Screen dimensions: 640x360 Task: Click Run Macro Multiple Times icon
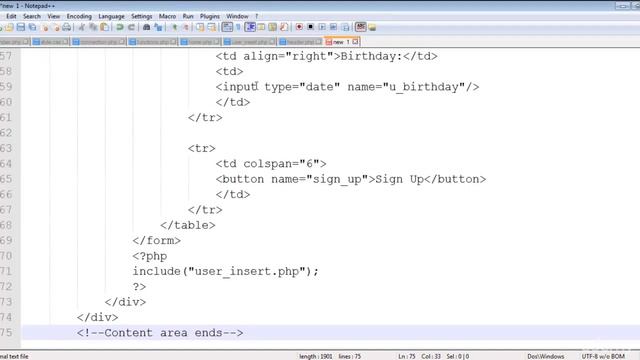pos(333,27)
